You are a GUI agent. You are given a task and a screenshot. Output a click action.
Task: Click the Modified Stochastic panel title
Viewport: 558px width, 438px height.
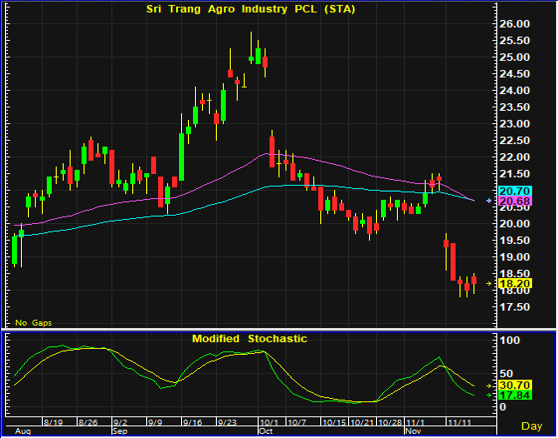[x=249, y=338]
